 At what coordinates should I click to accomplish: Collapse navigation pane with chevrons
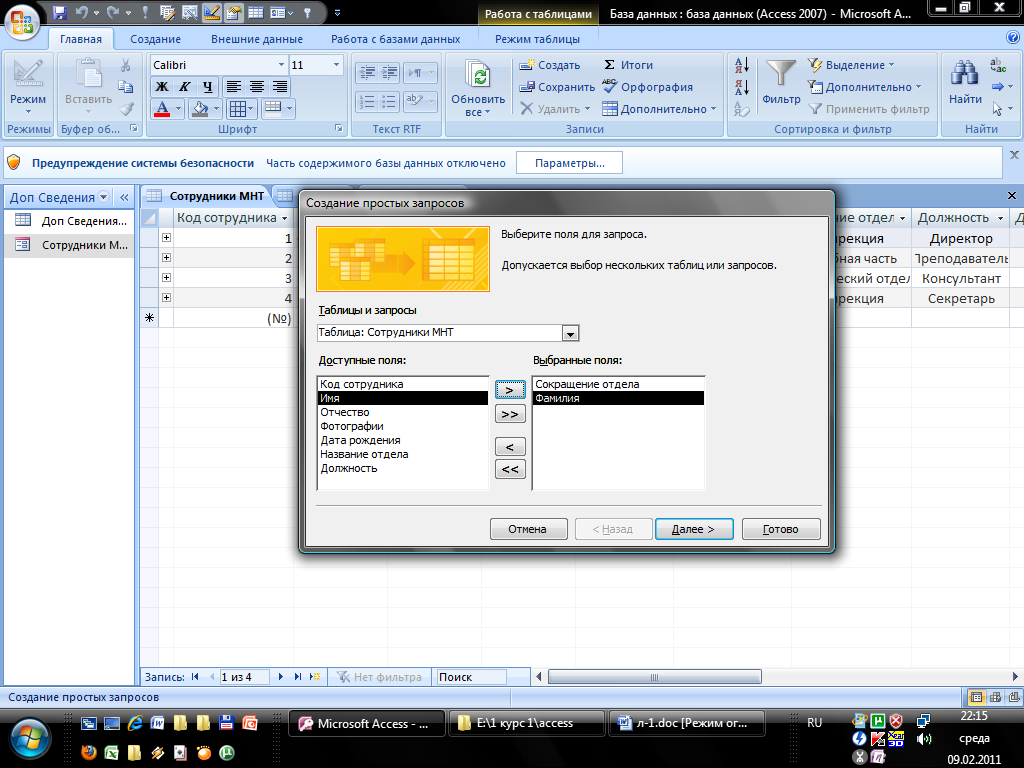pos(124,197)
